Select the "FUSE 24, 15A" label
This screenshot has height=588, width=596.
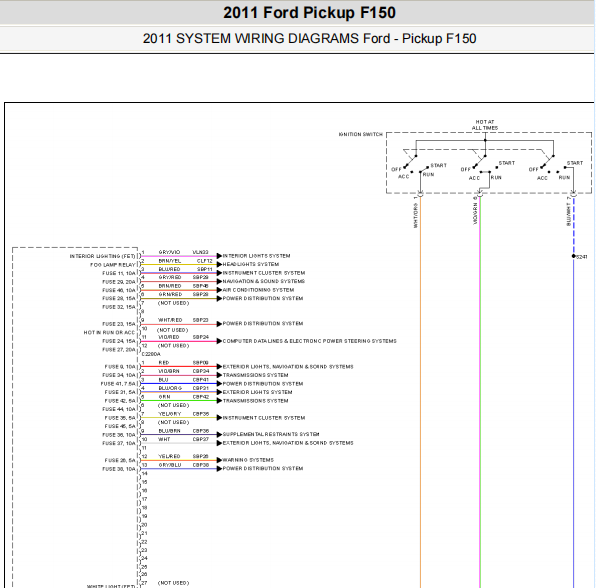(119, 341)
